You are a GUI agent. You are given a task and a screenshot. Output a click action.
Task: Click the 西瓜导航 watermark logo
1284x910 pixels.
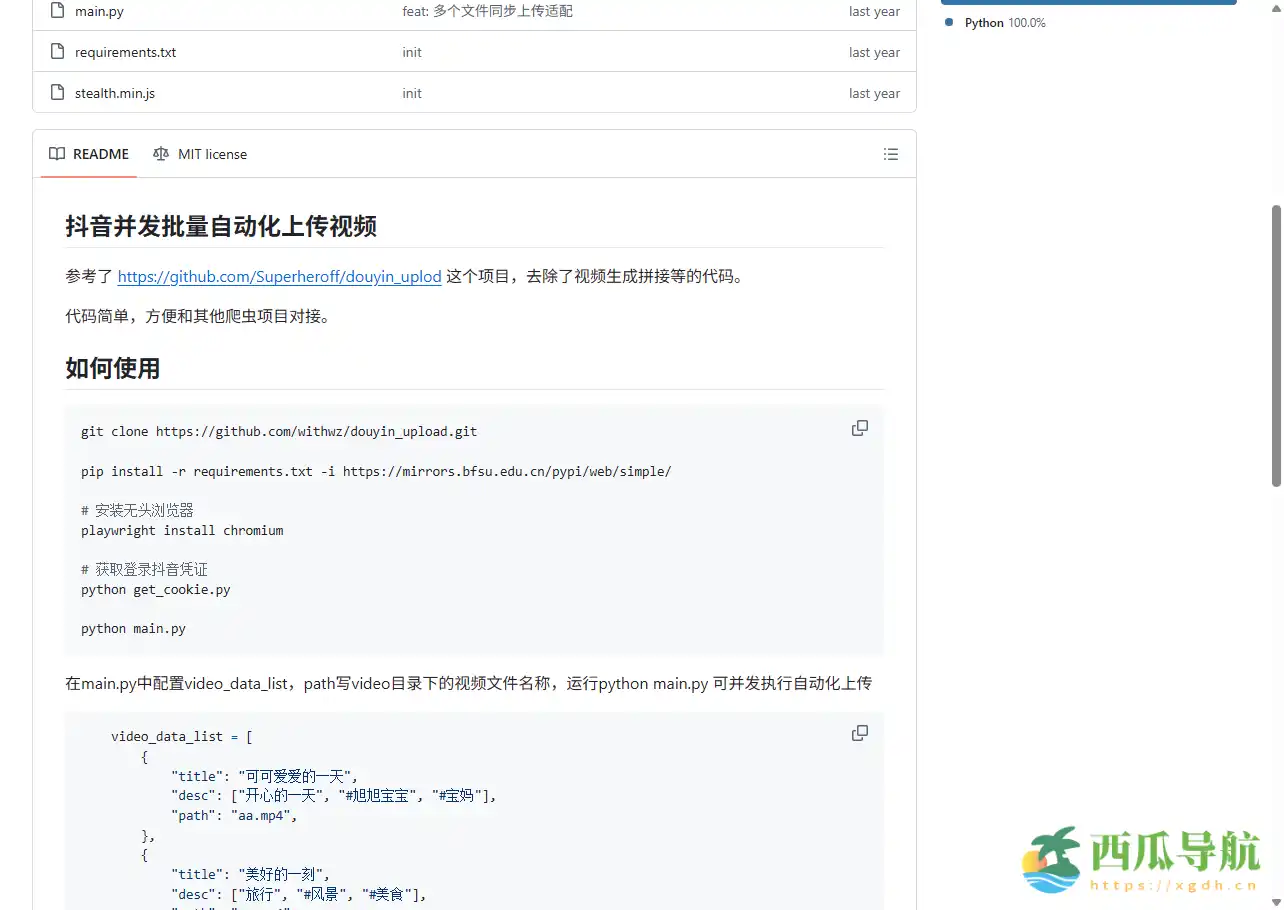pos(1140,858)
